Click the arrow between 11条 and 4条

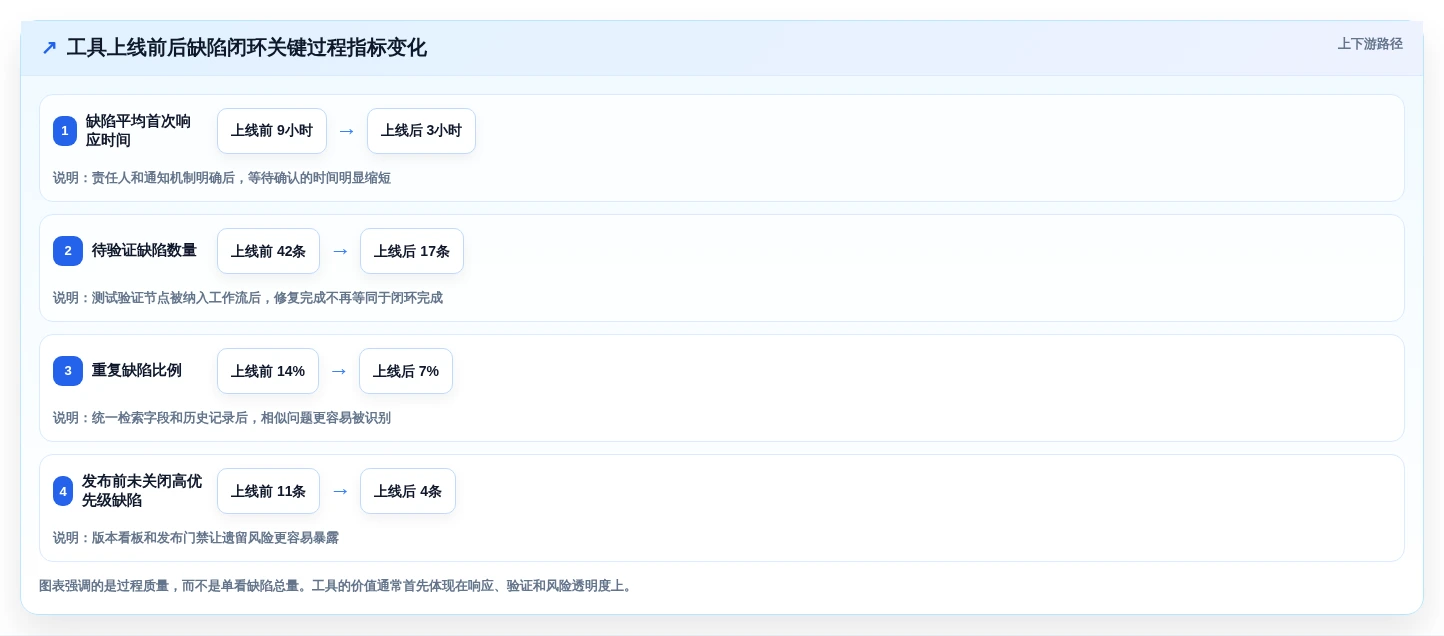[340, 491]
